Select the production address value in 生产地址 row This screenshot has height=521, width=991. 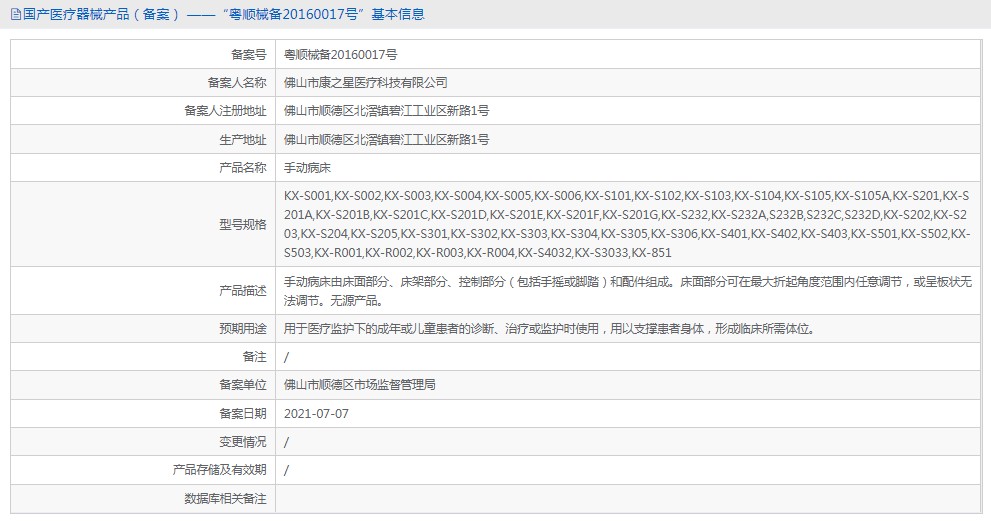click(x=387, y=140)
